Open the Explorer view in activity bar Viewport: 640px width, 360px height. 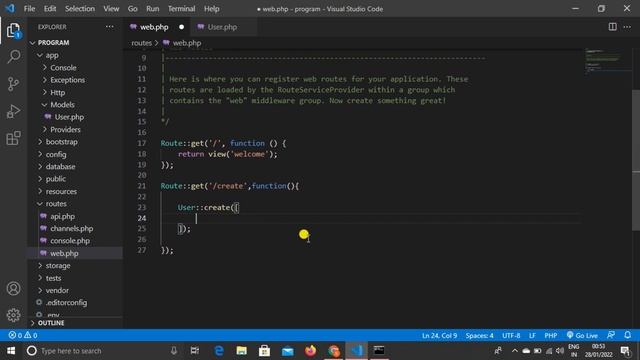pyautogui.click(x=13, y=30)
